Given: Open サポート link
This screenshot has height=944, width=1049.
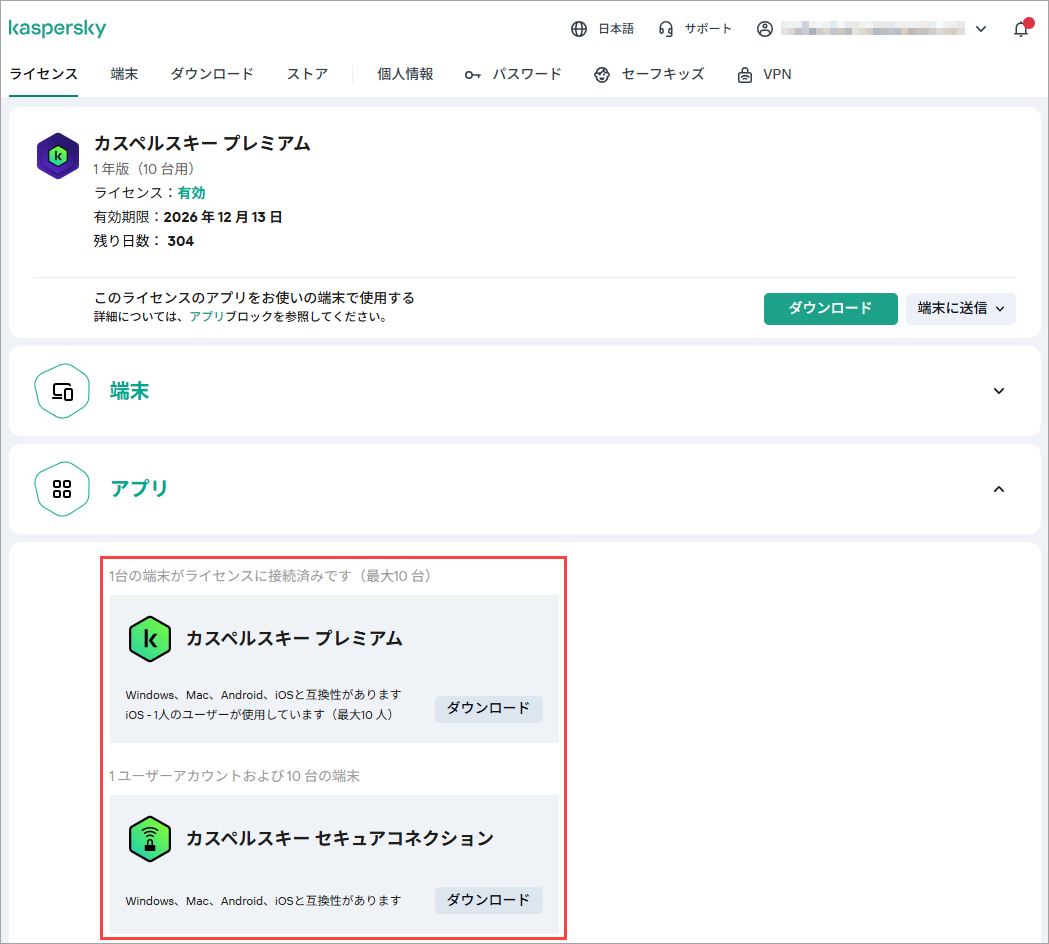Looking at the screenshot, I should coord(708,29).
